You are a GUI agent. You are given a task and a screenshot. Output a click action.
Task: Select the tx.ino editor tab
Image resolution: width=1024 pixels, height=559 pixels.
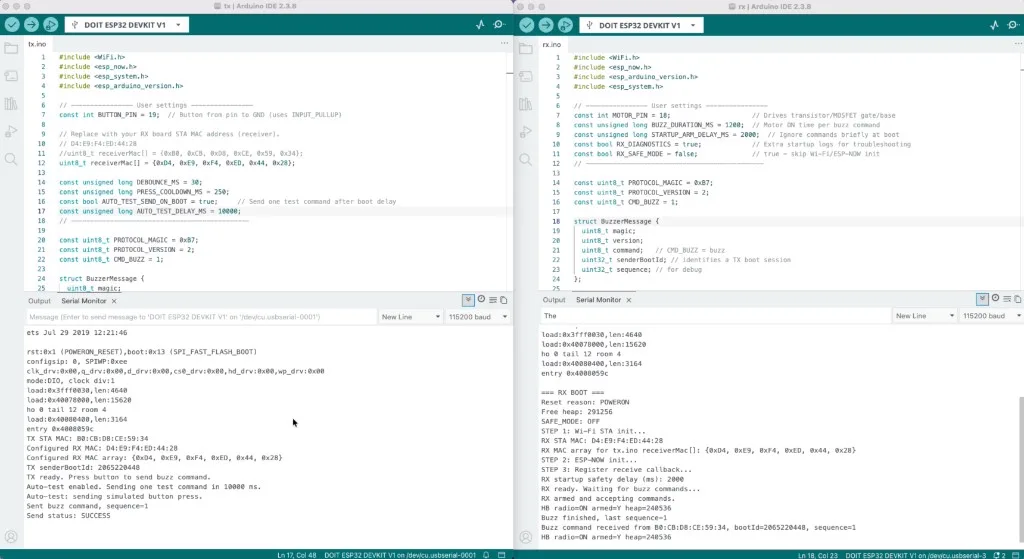coord(37,44)
